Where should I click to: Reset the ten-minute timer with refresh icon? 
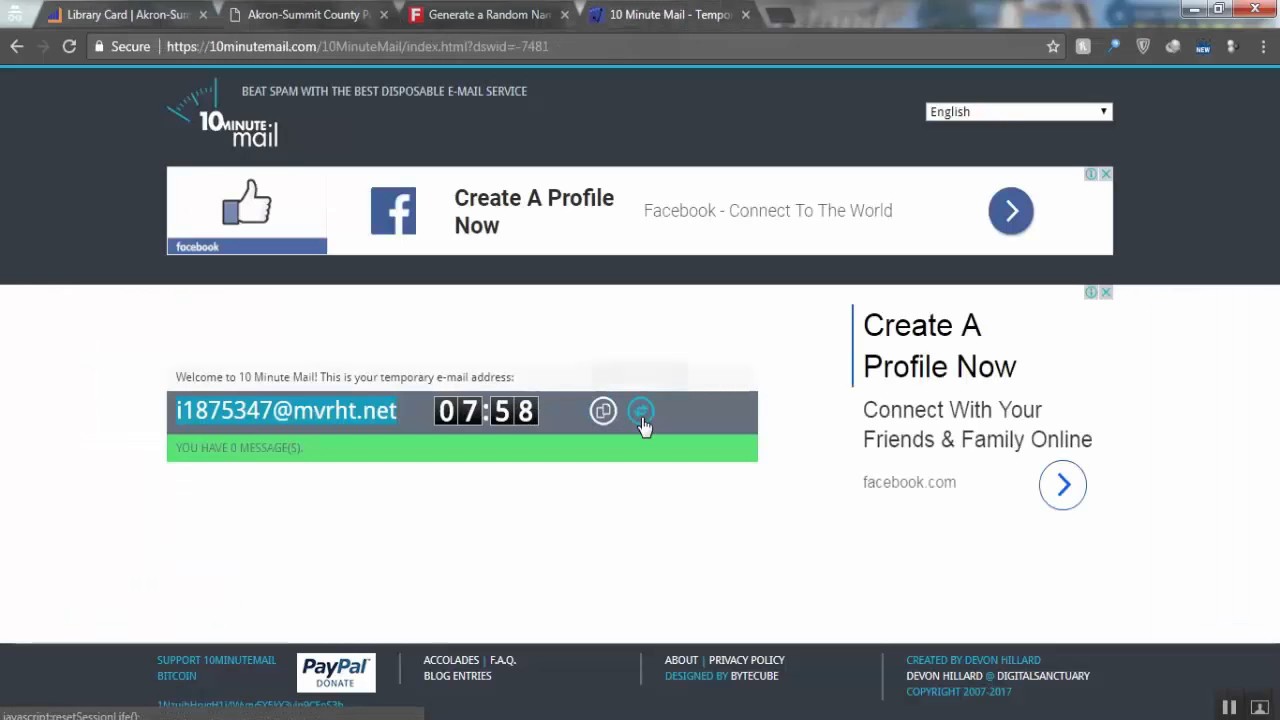641,411
